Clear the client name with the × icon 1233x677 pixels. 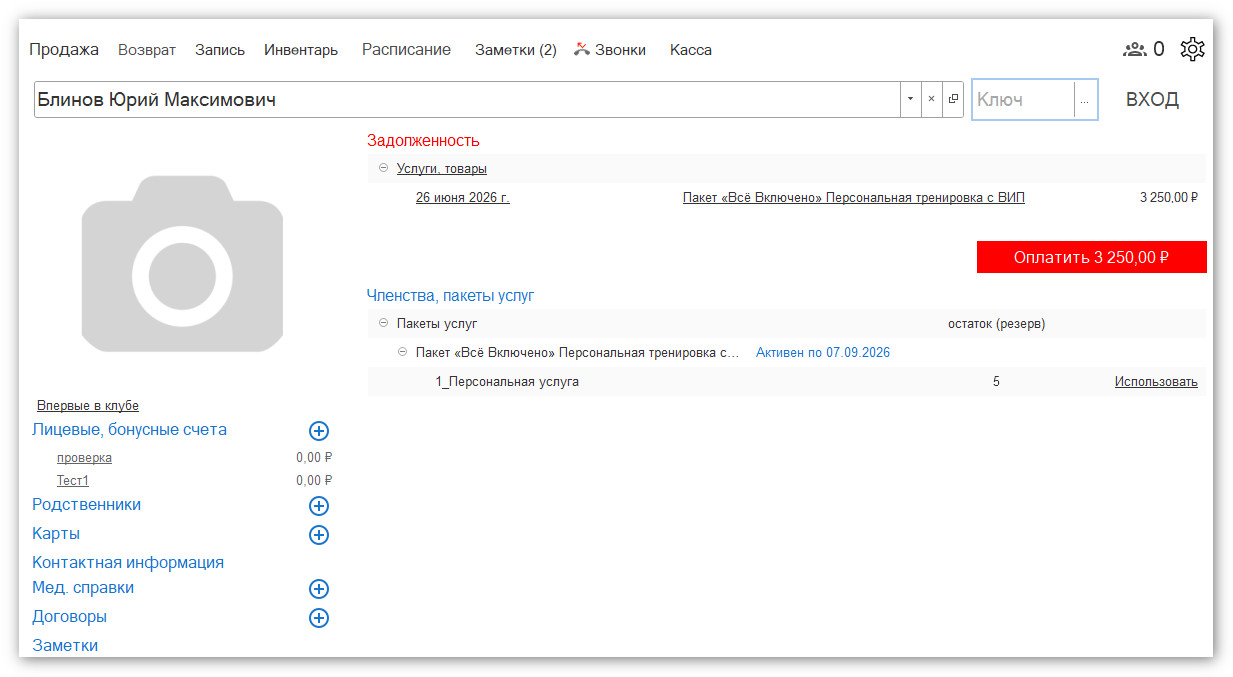pos(931,99)
